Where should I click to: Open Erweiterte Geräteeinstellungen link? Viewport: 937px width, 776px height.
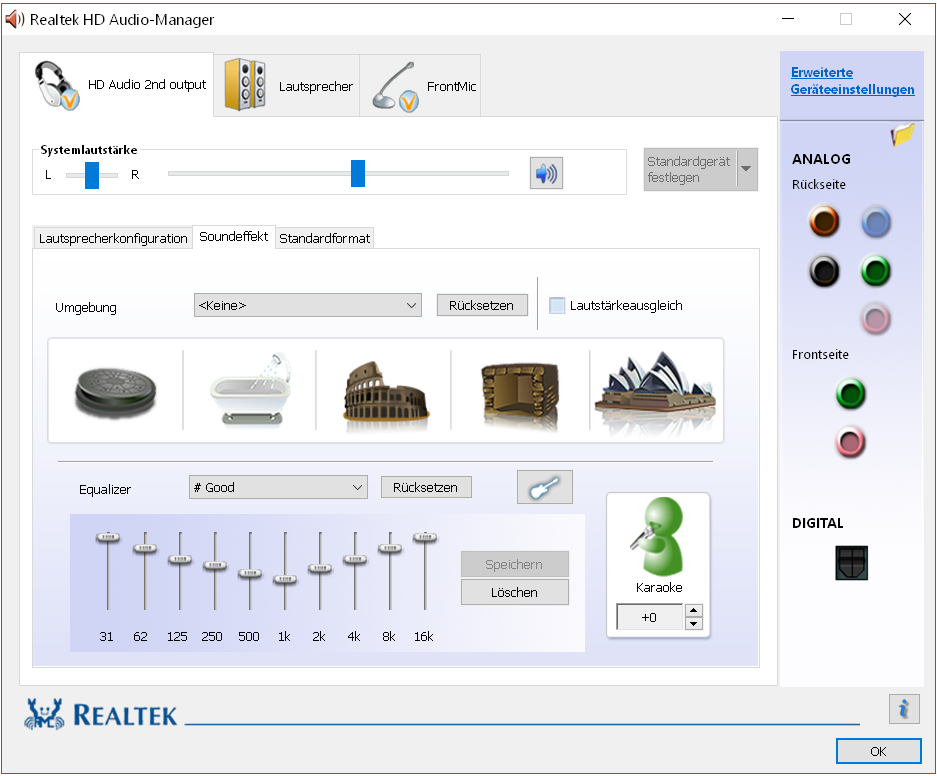pyautogui.click(x=852, y=81)
